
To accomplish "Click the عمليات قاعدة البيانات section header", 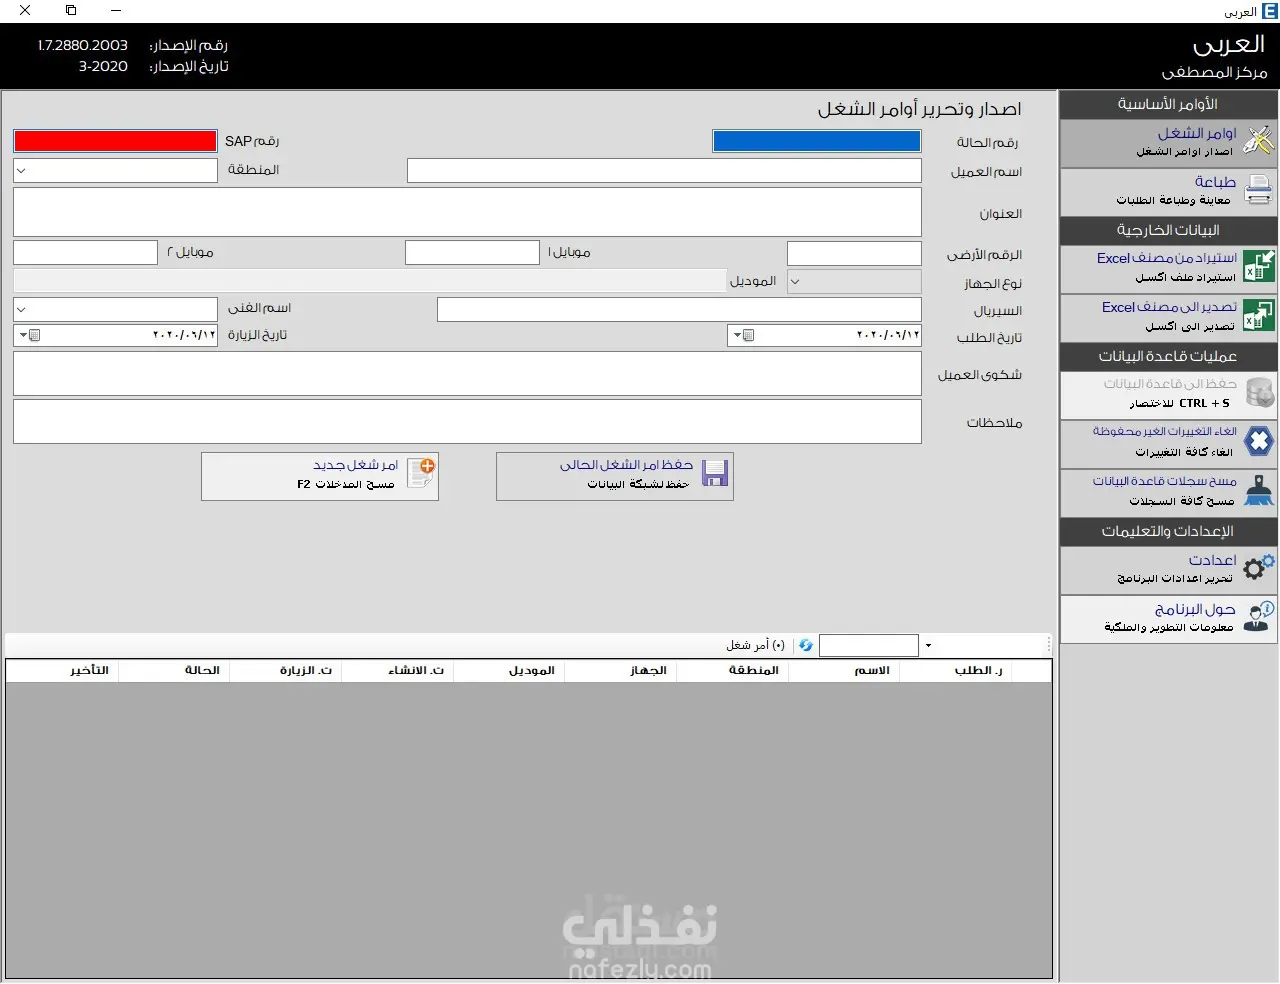I will click(1169, 356).
